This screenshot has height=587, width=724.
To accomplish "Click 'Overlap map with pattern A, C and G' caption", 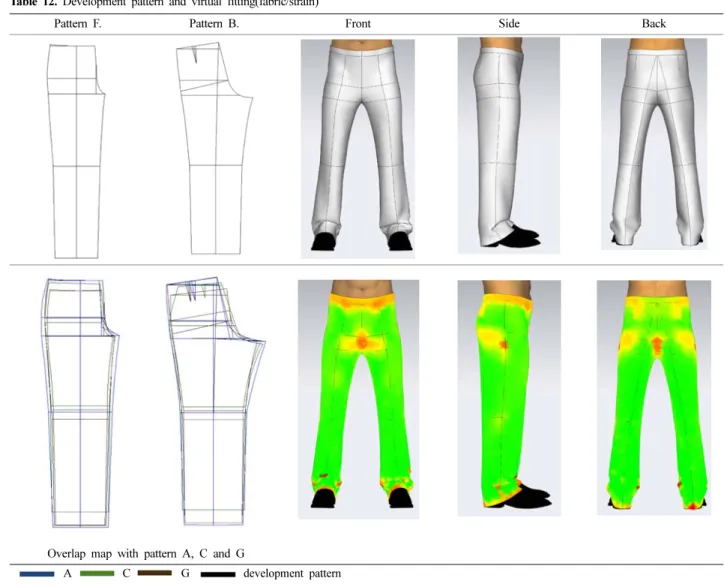I will [x=146, y=553].
